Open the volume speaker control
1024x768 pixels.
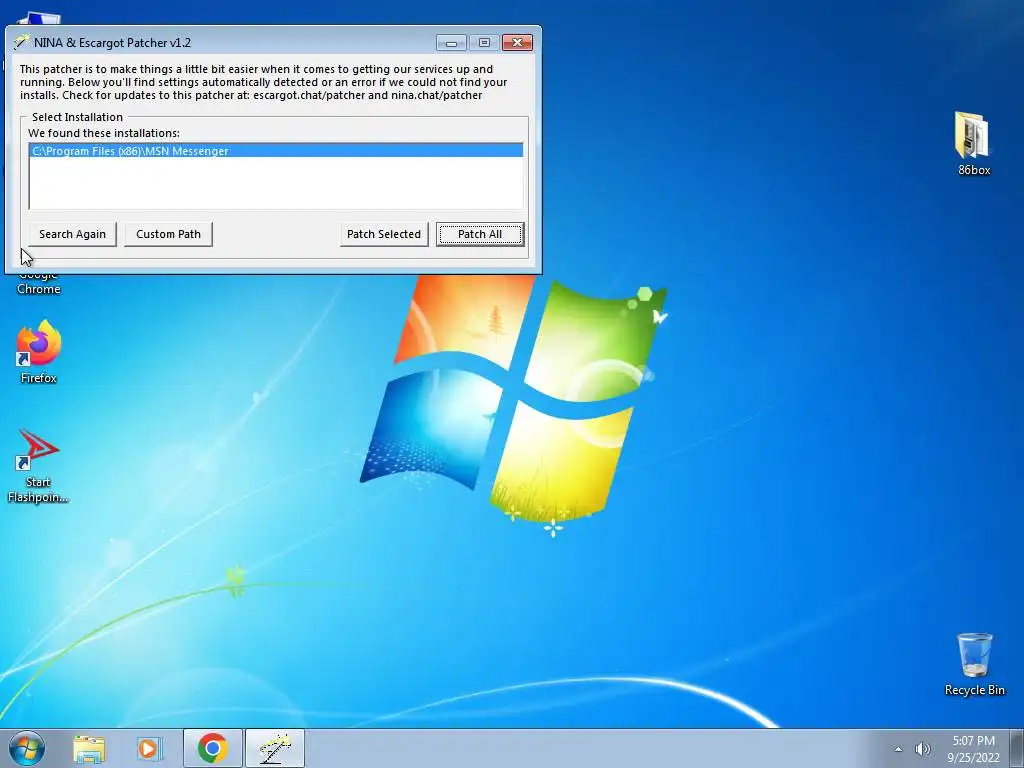pos(923,749)
